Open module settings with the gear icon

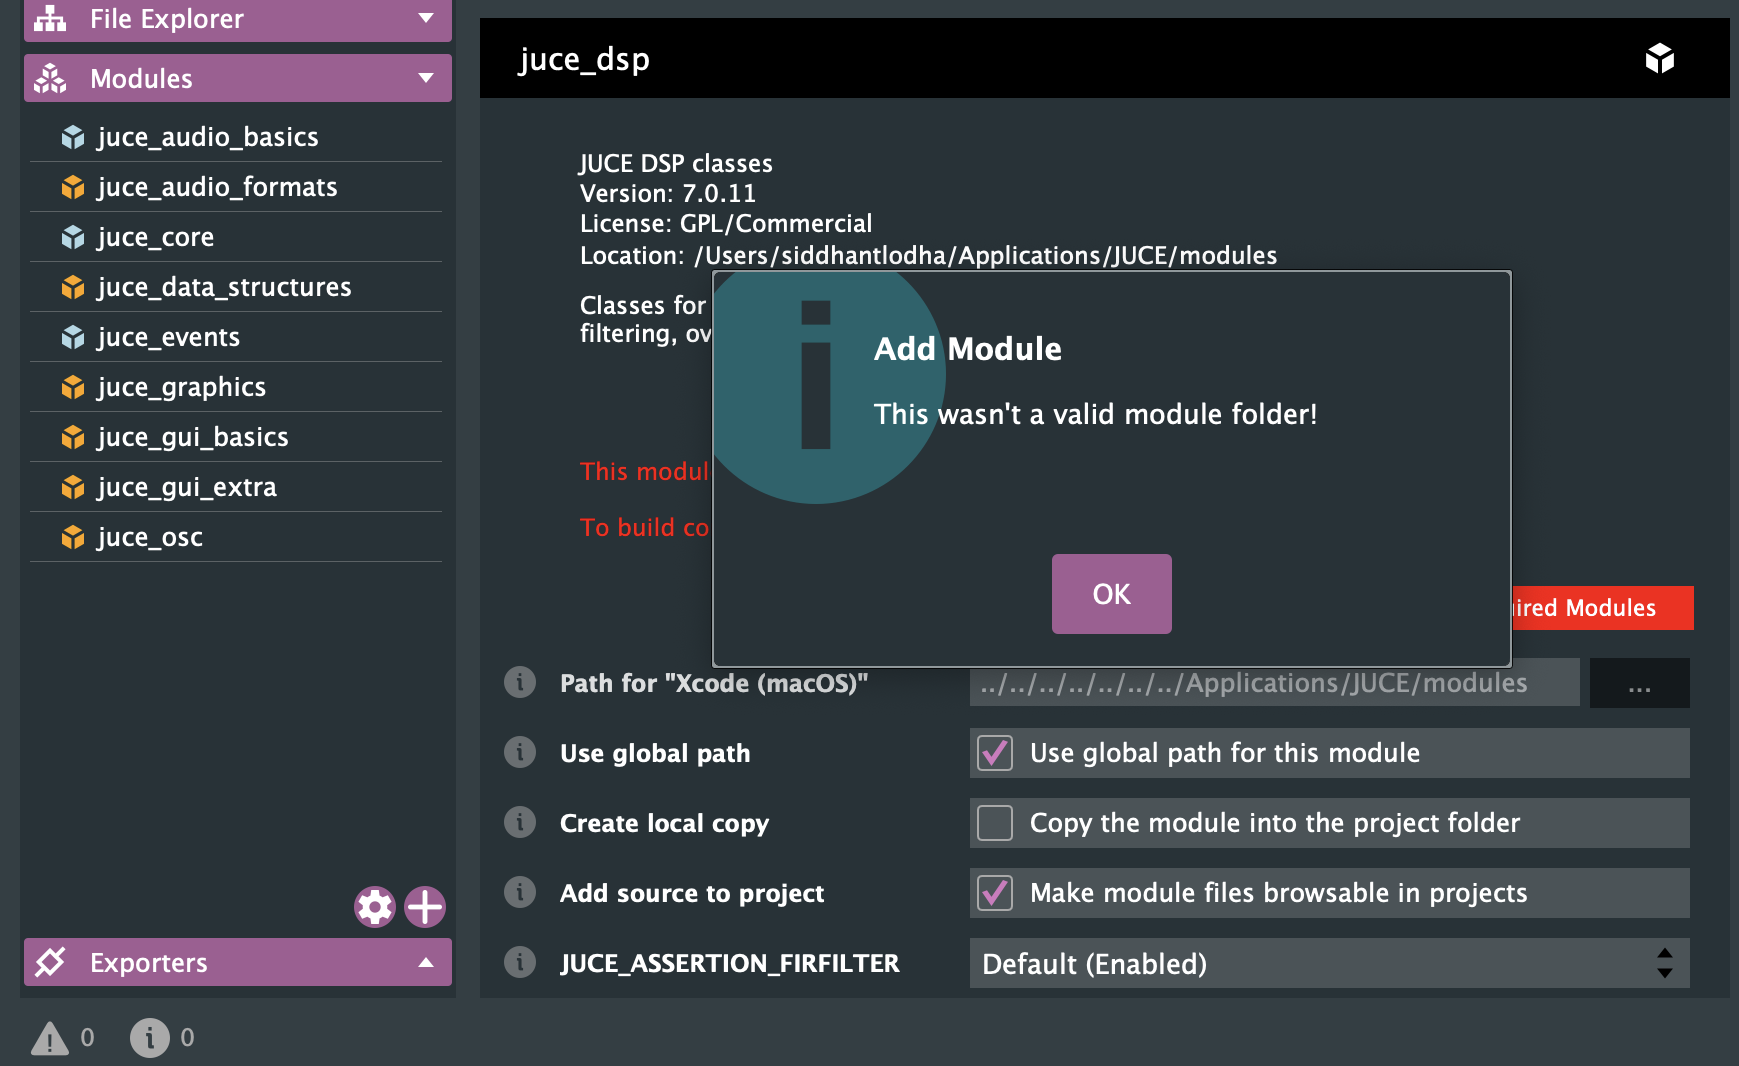(375, 907)
